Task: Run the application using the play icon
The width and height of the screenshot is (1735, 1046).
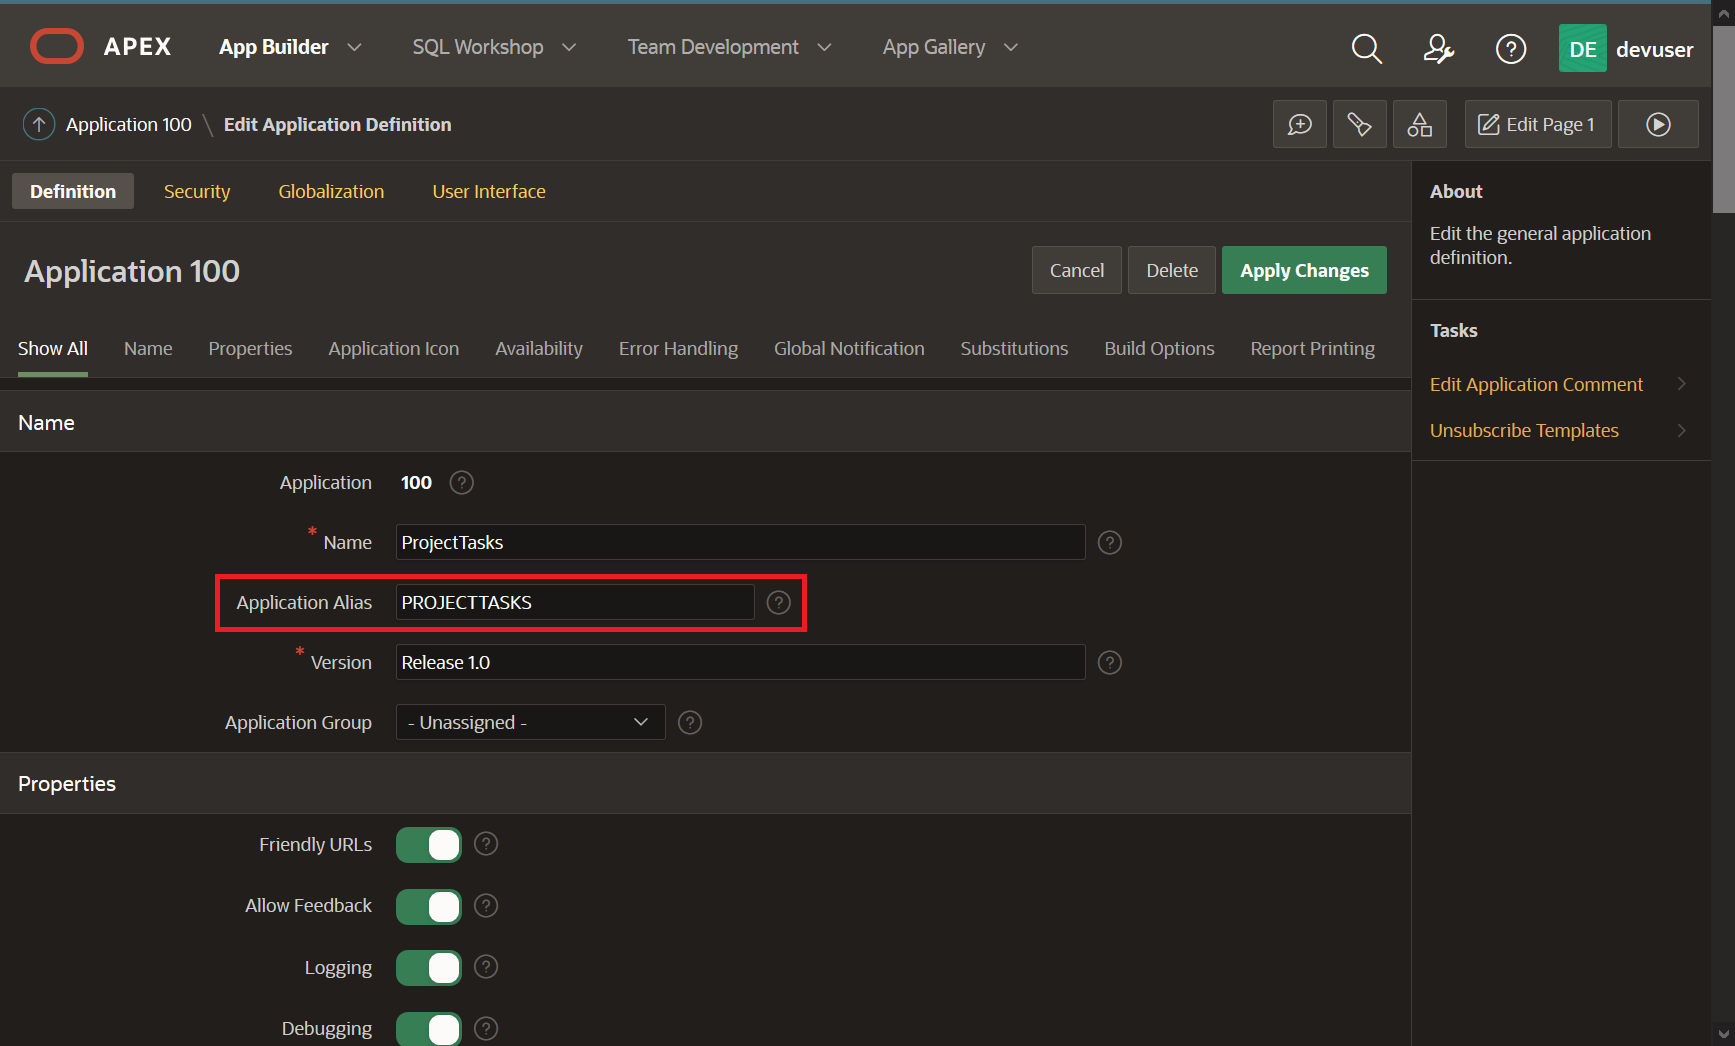Action: point(1658,124)
